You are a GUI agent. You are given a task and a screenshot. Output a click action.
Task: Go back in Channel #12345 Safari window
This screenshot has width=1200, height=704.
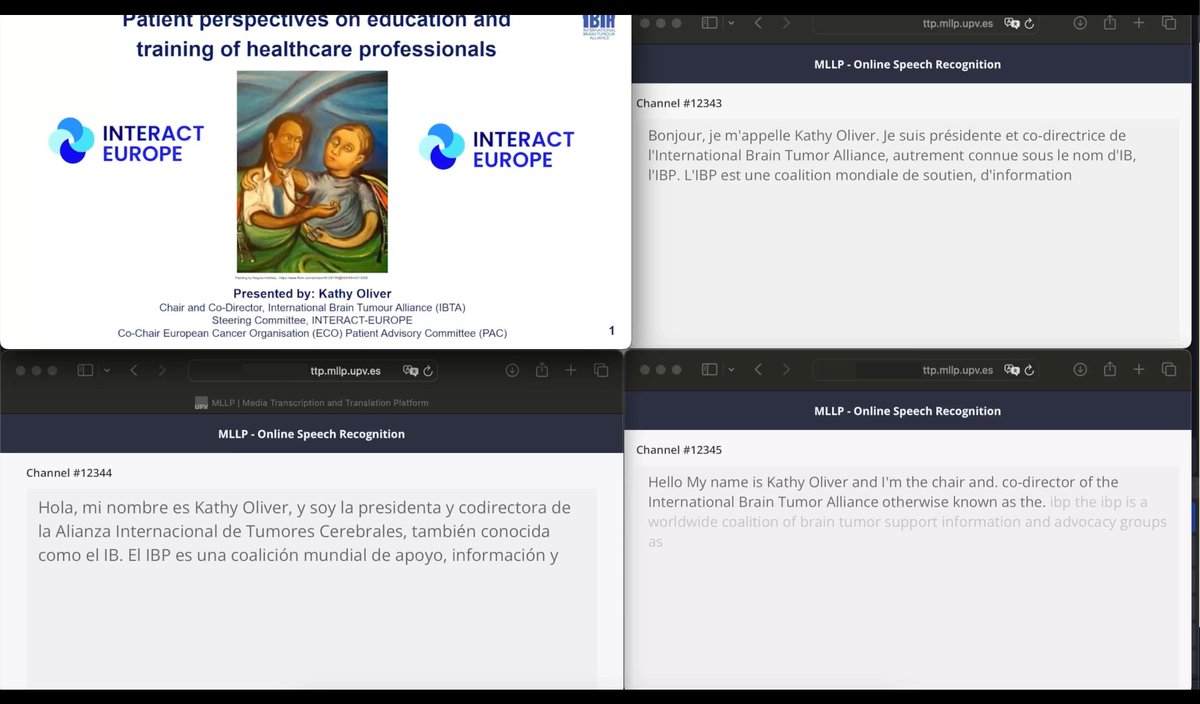758,370
